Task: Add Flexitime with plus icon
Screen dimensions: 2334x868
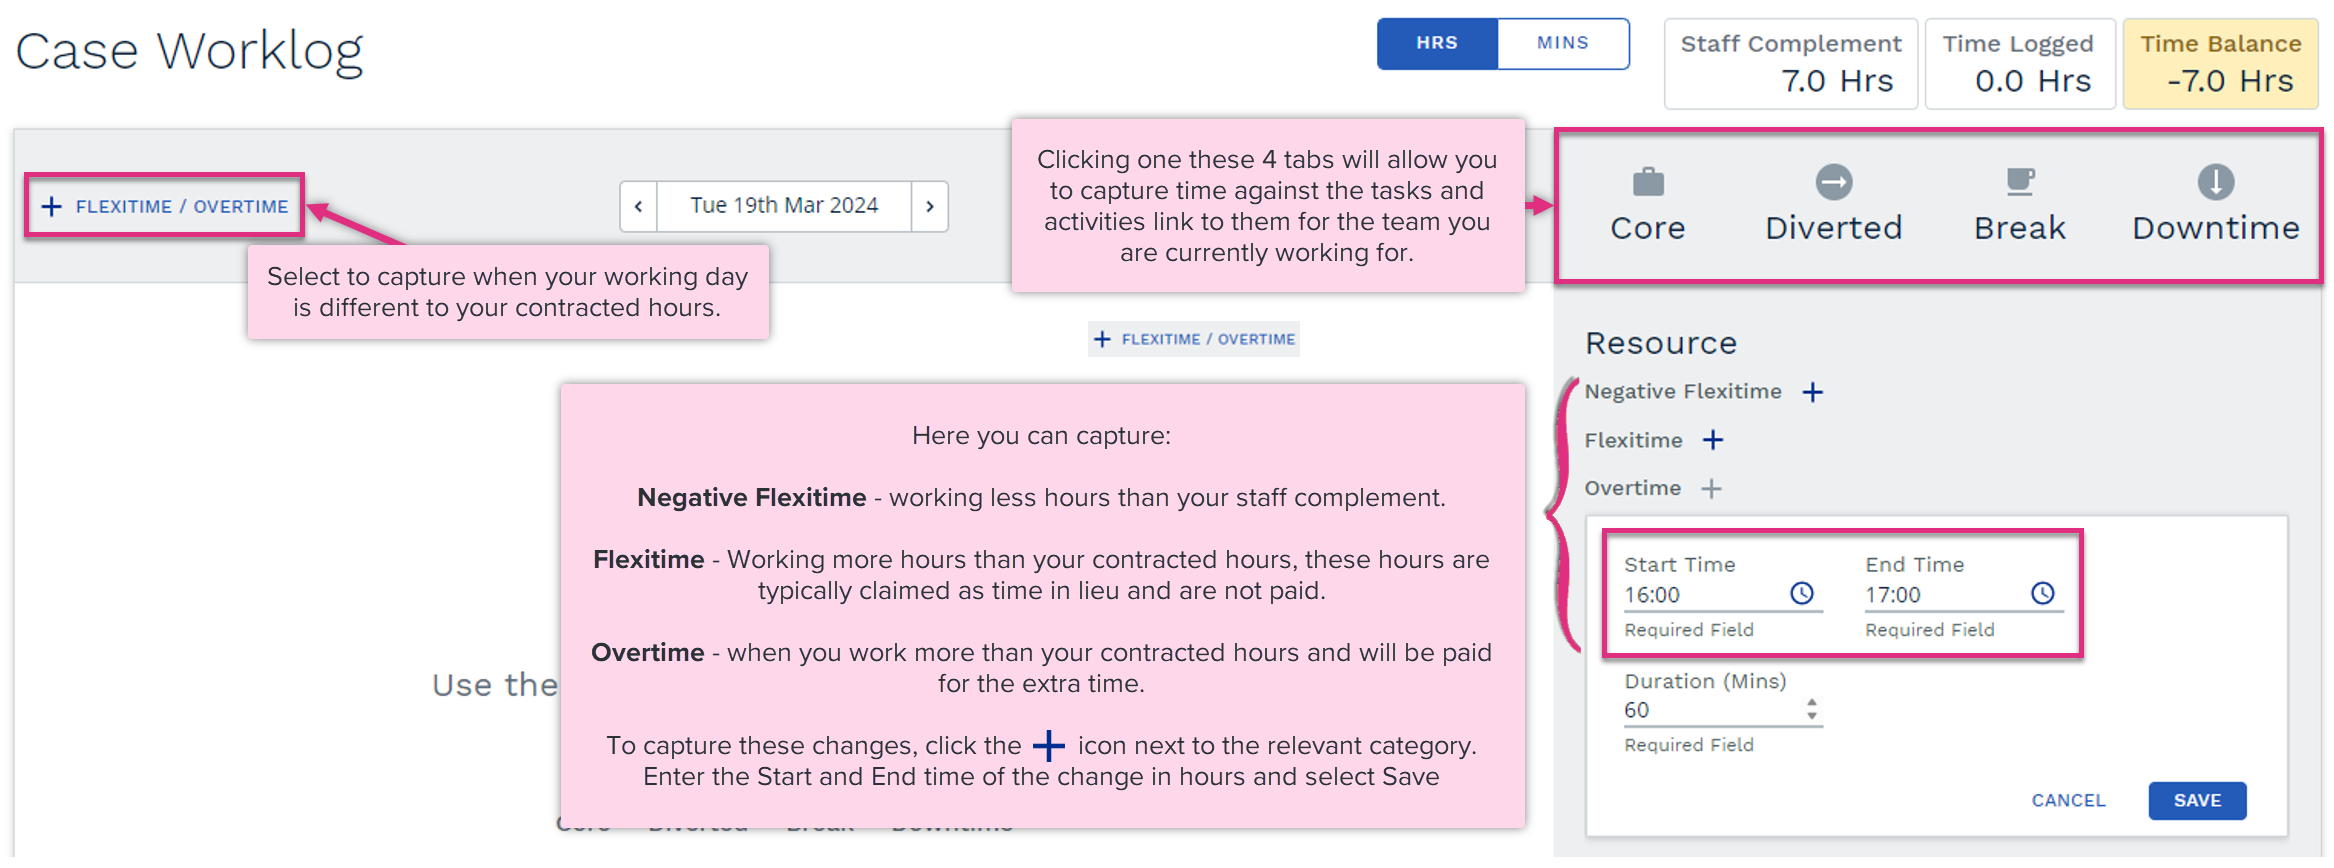Action: [1713, 440]
